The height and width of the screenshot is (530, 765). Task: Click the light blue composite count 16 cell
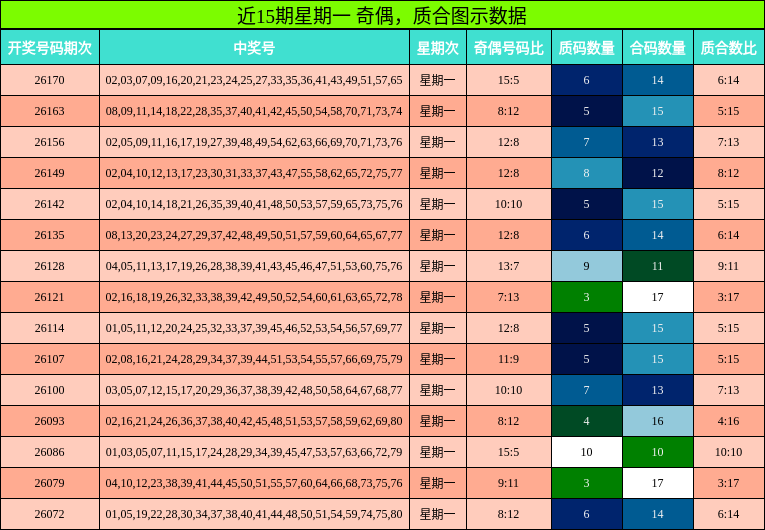[658, 421]
